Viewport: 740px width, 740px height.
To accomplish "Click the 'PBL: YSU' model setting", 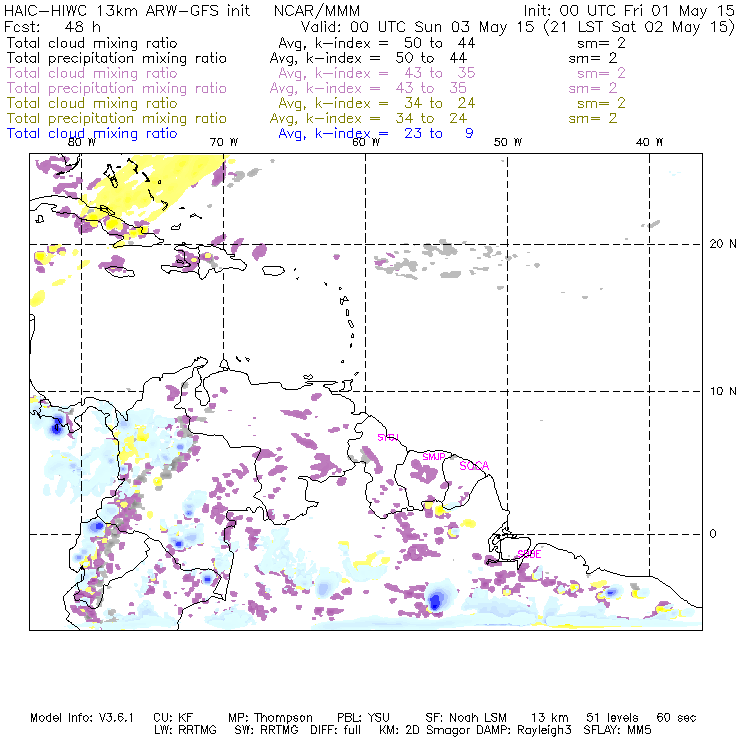I will pos(363,718).
